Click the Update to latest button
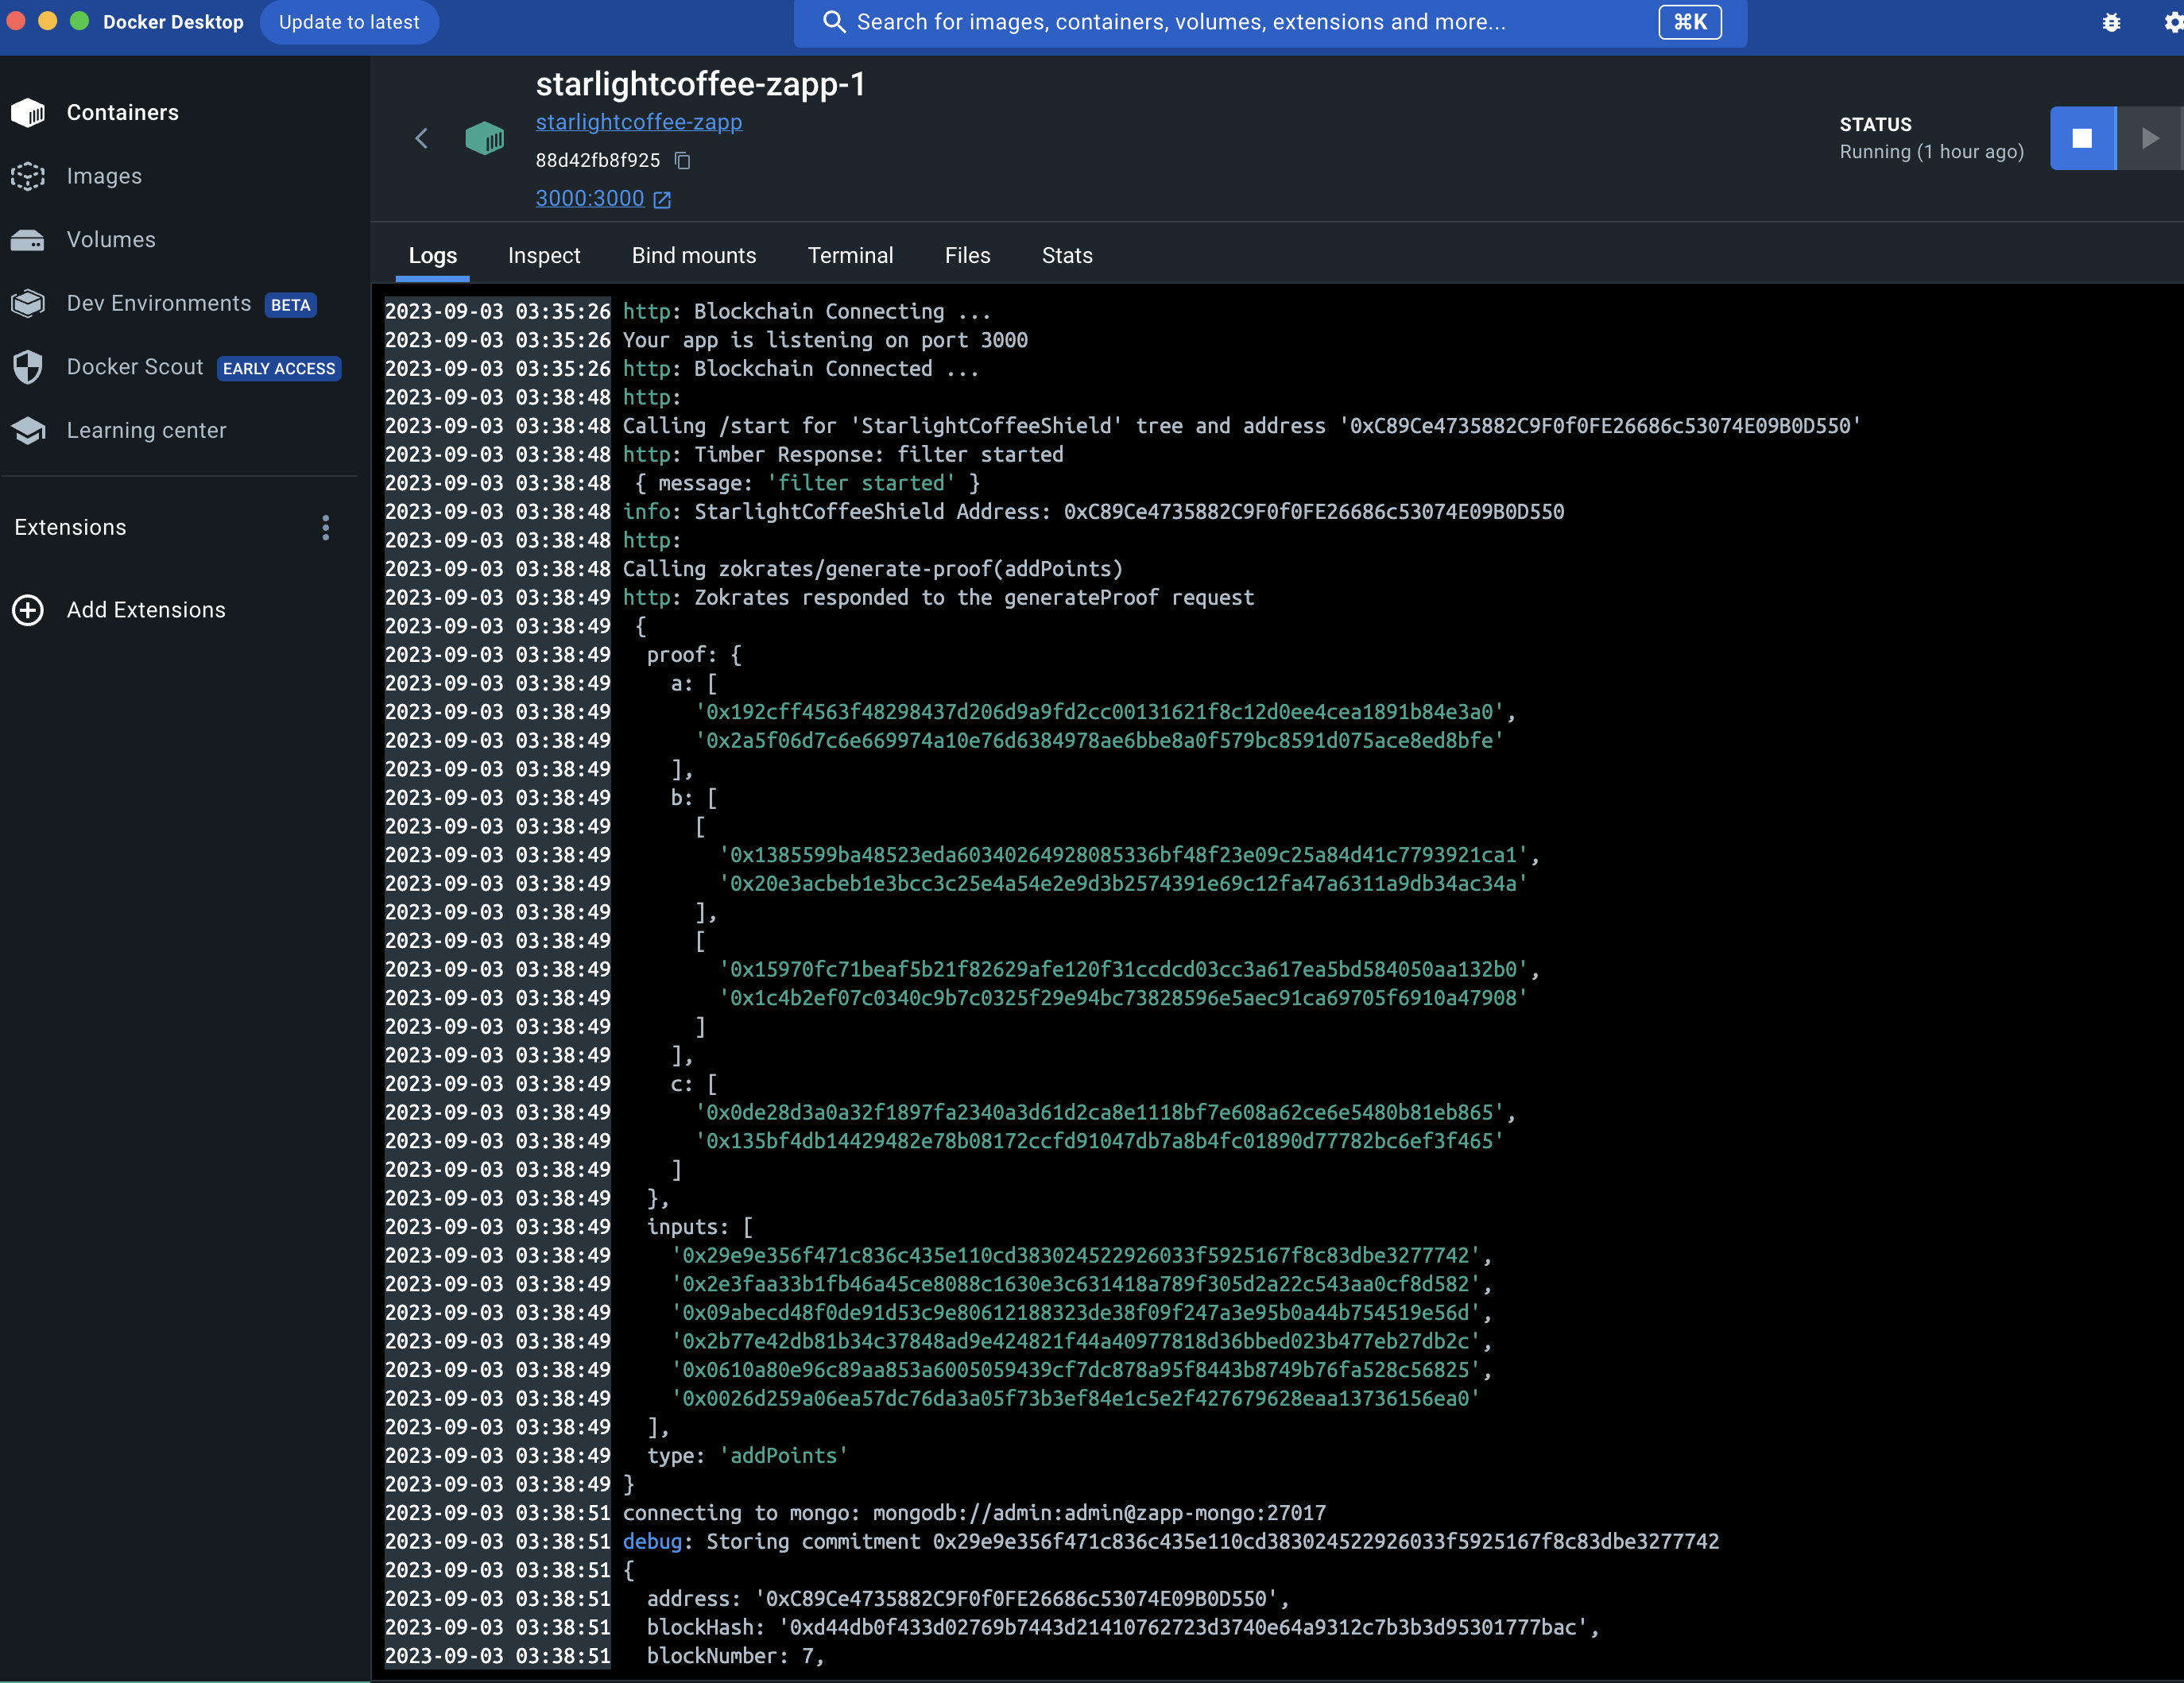 click(349, 22)
